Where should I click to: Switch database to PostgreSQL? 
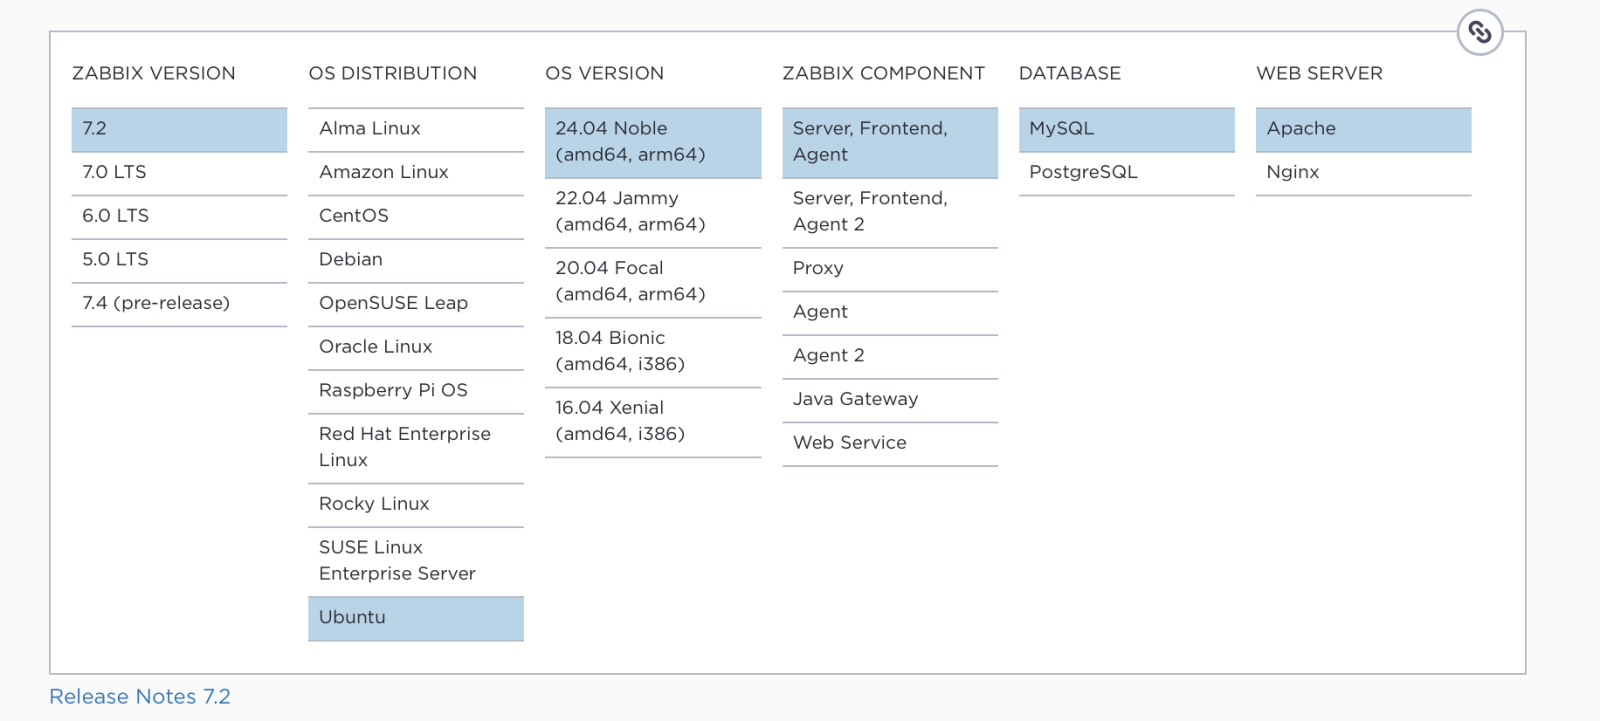tap(1127, 173)
